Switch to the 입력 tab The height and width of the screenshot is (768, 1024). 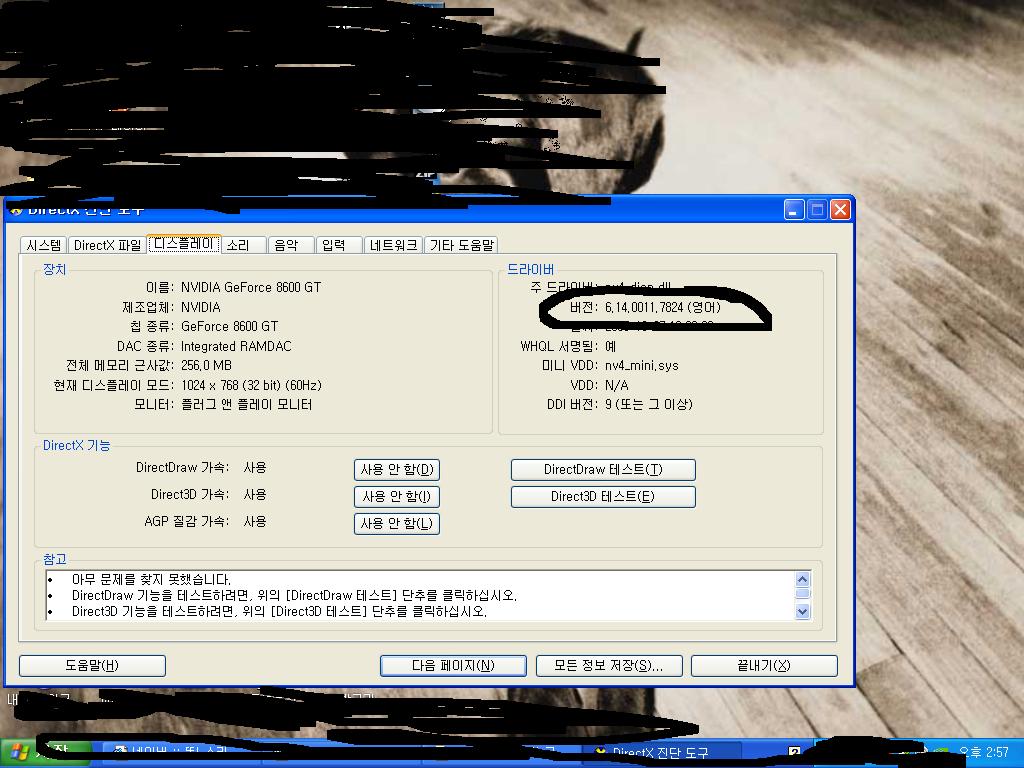click(x=339, y=245)
